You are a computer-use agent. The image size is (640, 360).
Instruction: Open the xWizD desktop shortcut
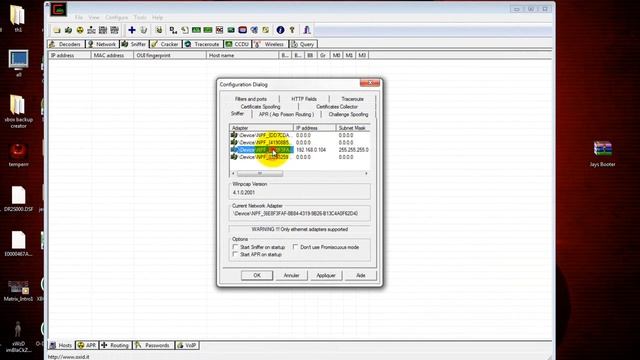point(18,337)
